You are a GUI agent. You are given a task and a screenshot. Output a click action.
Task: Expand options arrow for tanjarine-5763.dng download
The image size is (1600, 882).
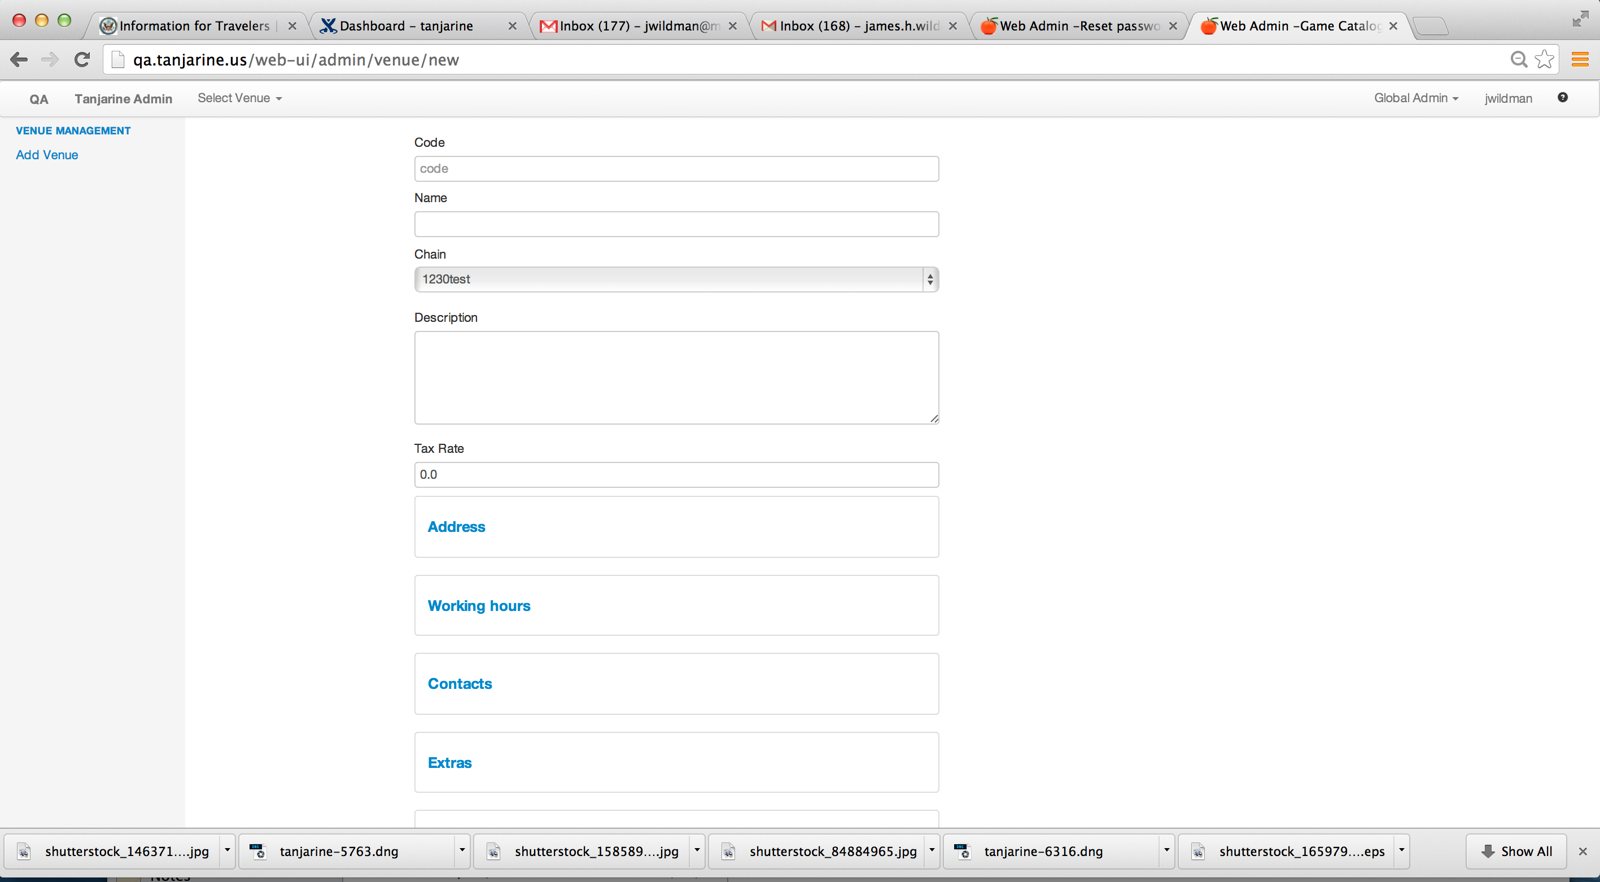(x=462, y=852)
